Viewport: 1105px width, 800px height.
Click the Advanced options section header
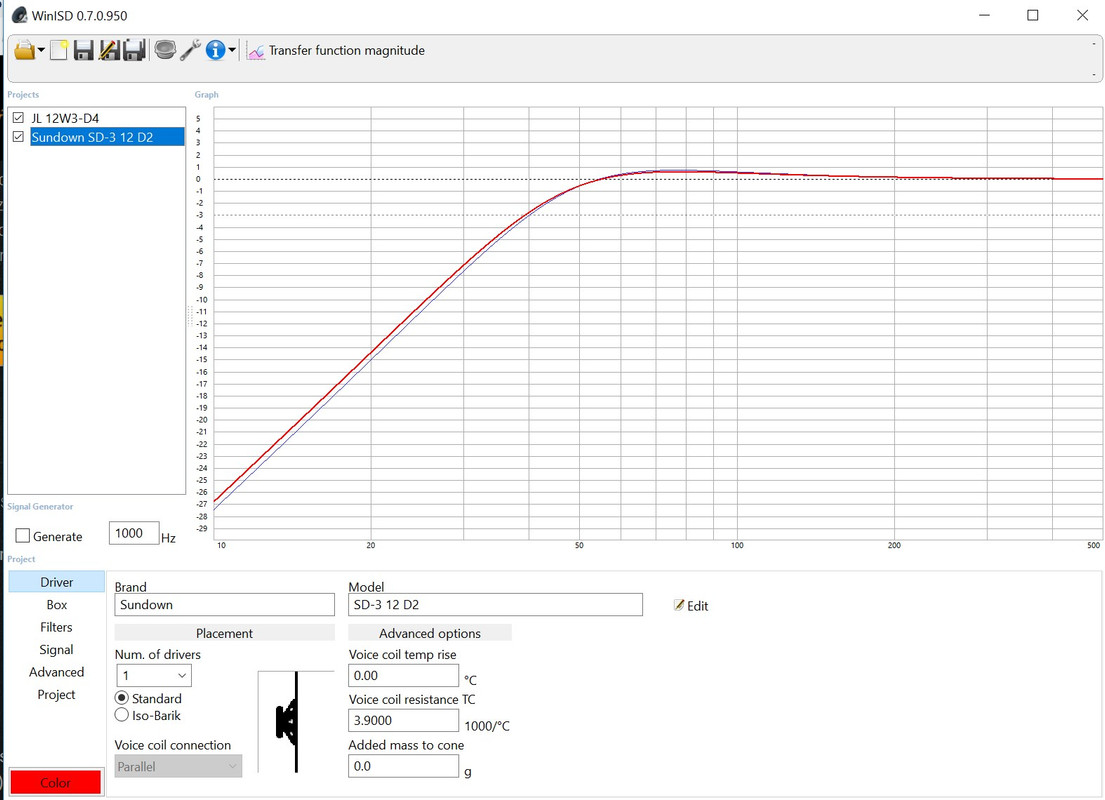pos(430,633)
